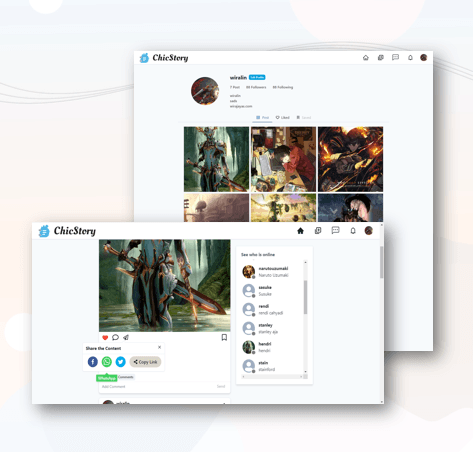
Task: Click the online list vertical scrollbar thumb
Action: 305,297
